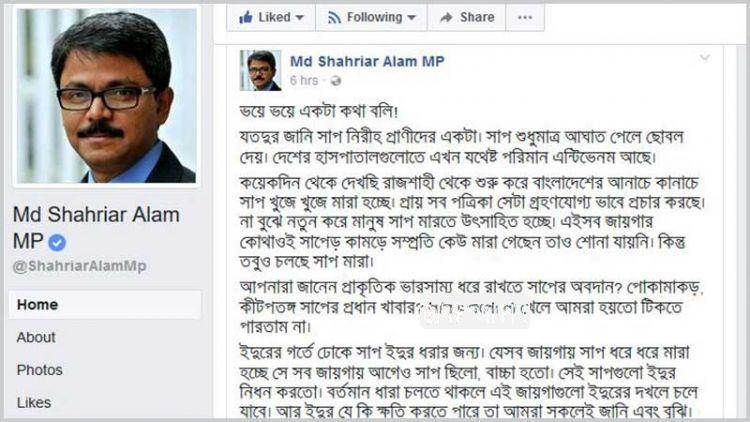The height and width of the screenshot is (422, 750).
Task: Click the thumbs-up icon on the Liked button
Action: coord(246,18)
